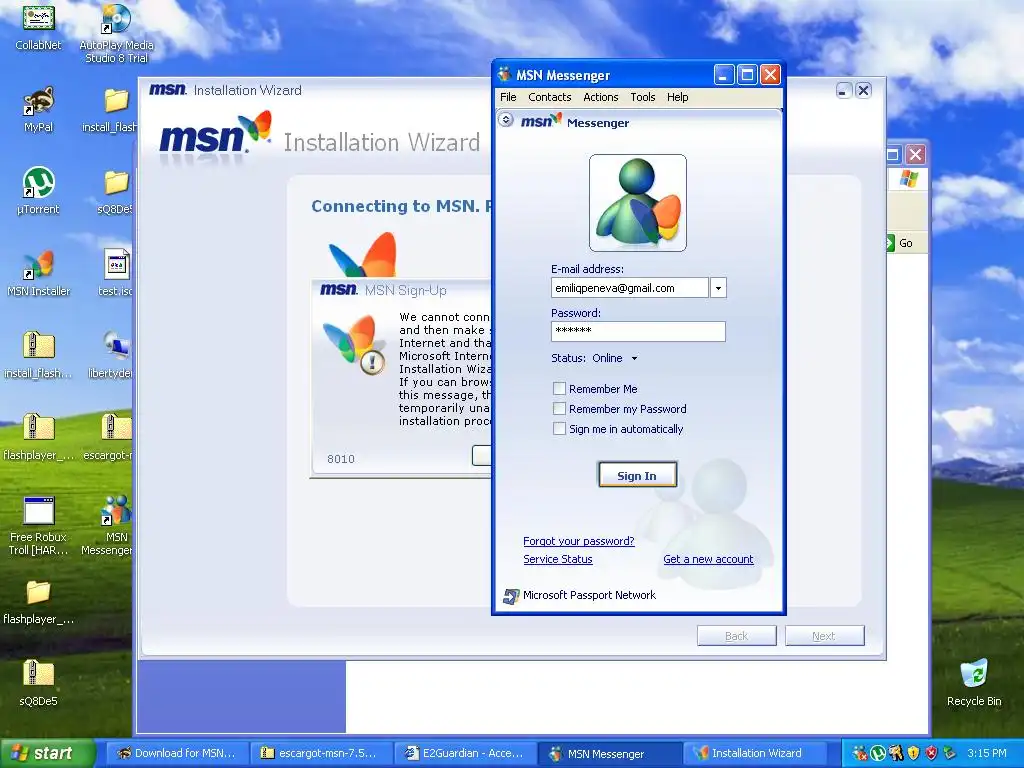Image resolution: width=1024 pixels, height=768 pixels.
Task: Minimize the Installation Wizard window
Action: (843, 91)
